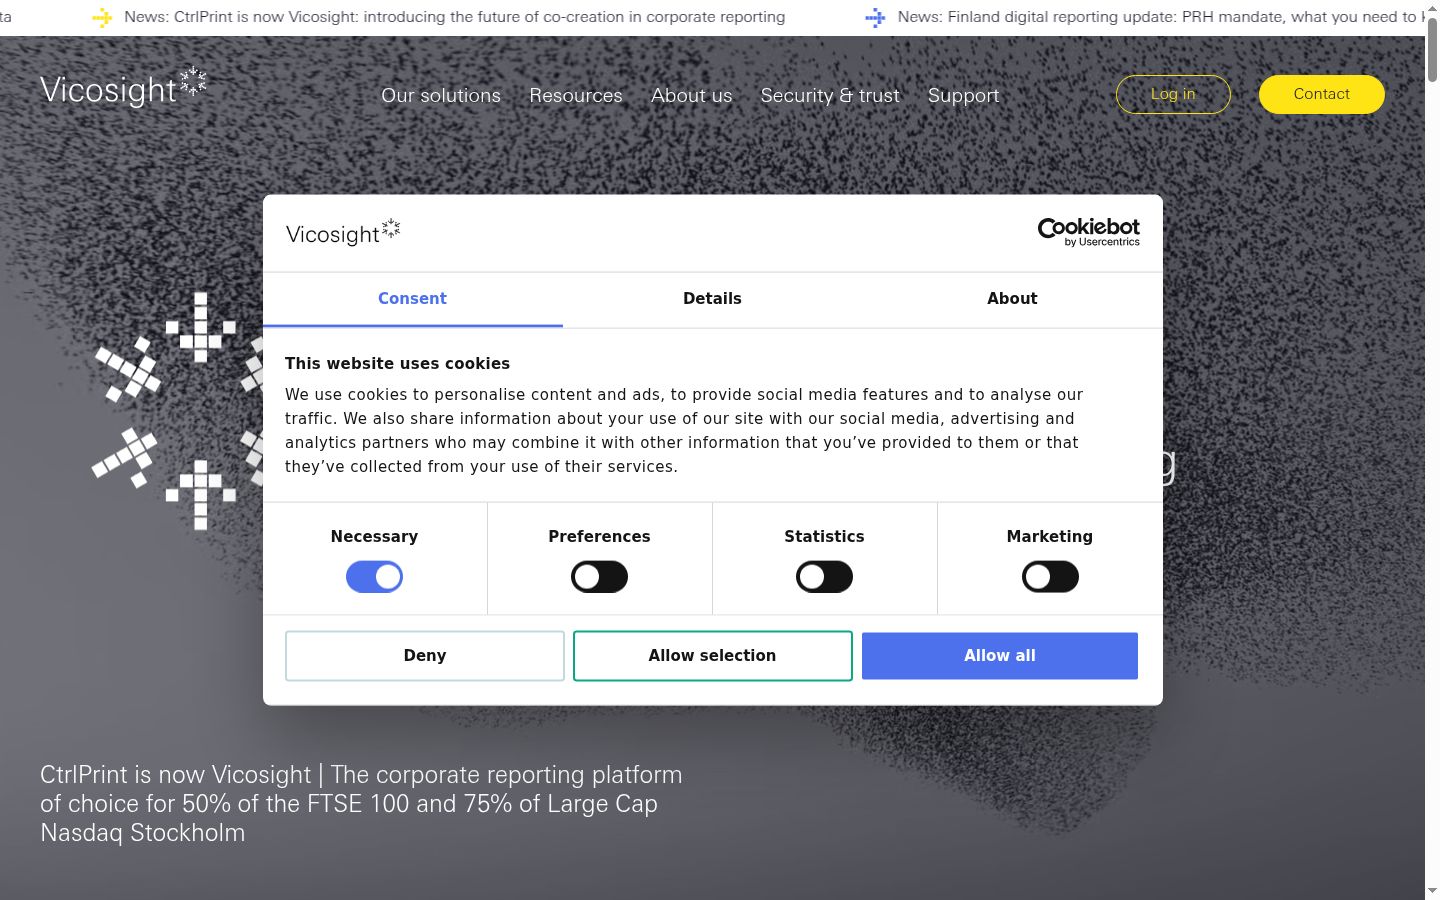Open the About us menu
Screen dimensions: 1440x900
[692, 95]
